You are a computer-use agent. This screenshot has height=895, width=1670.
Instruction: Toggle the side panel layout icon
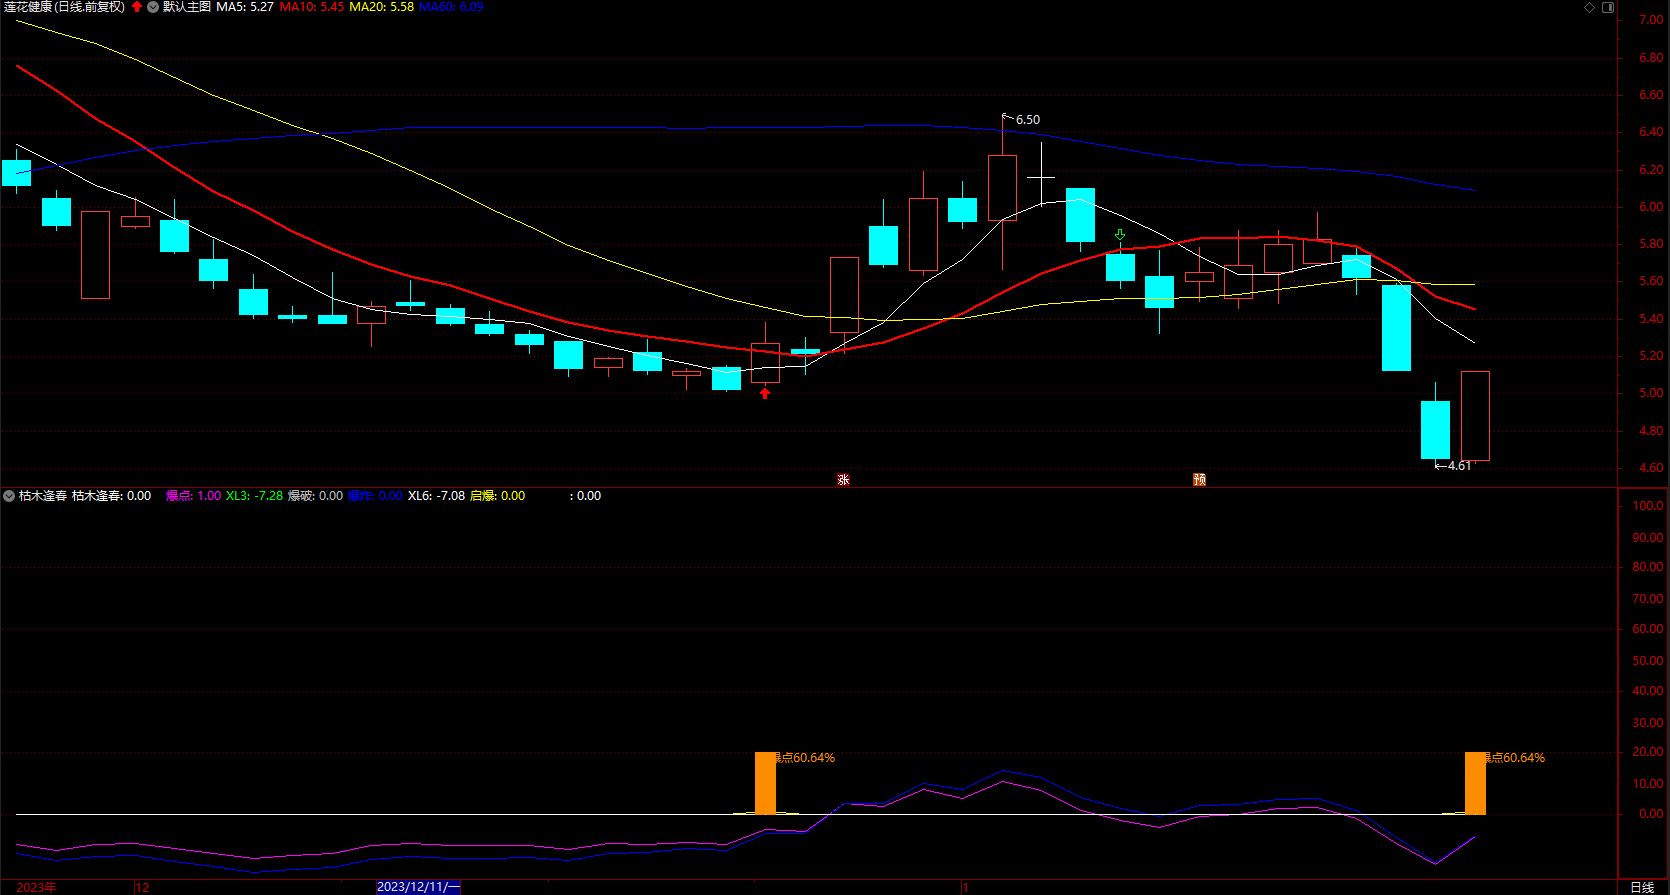pos(1608,7)
